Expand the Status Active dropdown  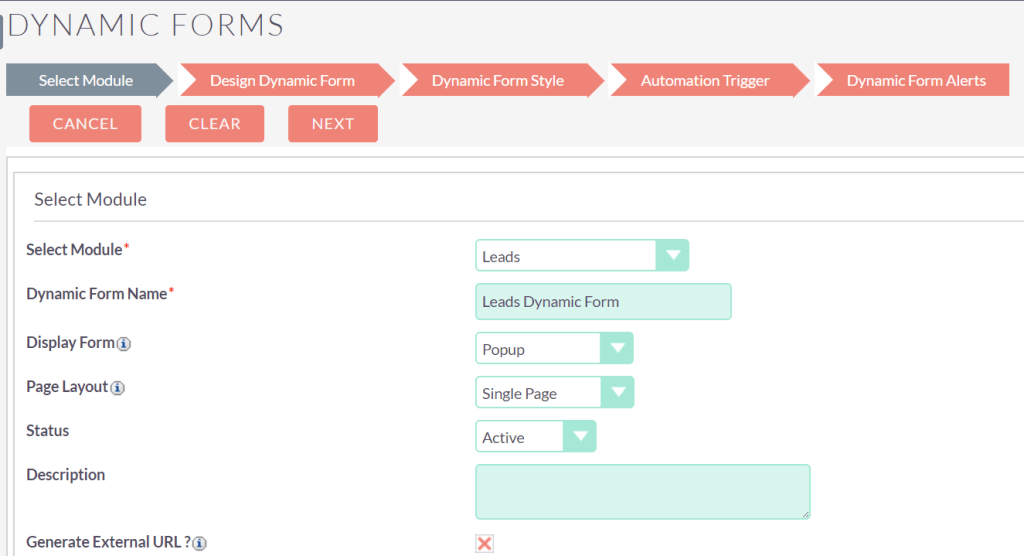[535, 437]
